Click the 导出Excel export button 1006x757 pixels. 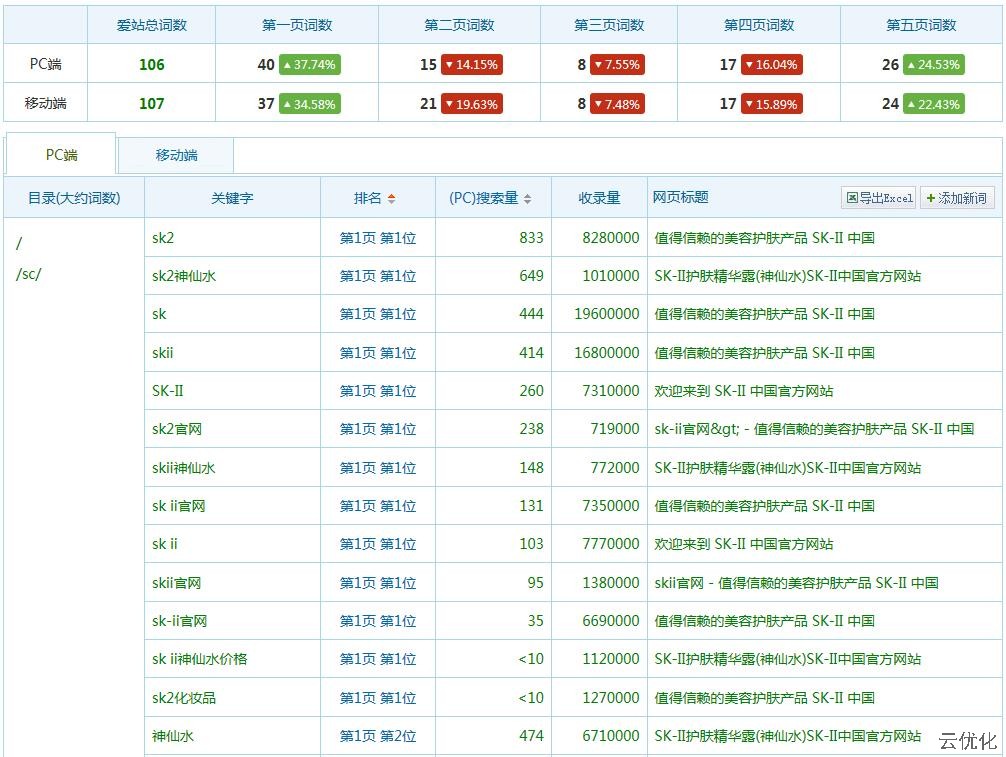[x=879, y=198]
